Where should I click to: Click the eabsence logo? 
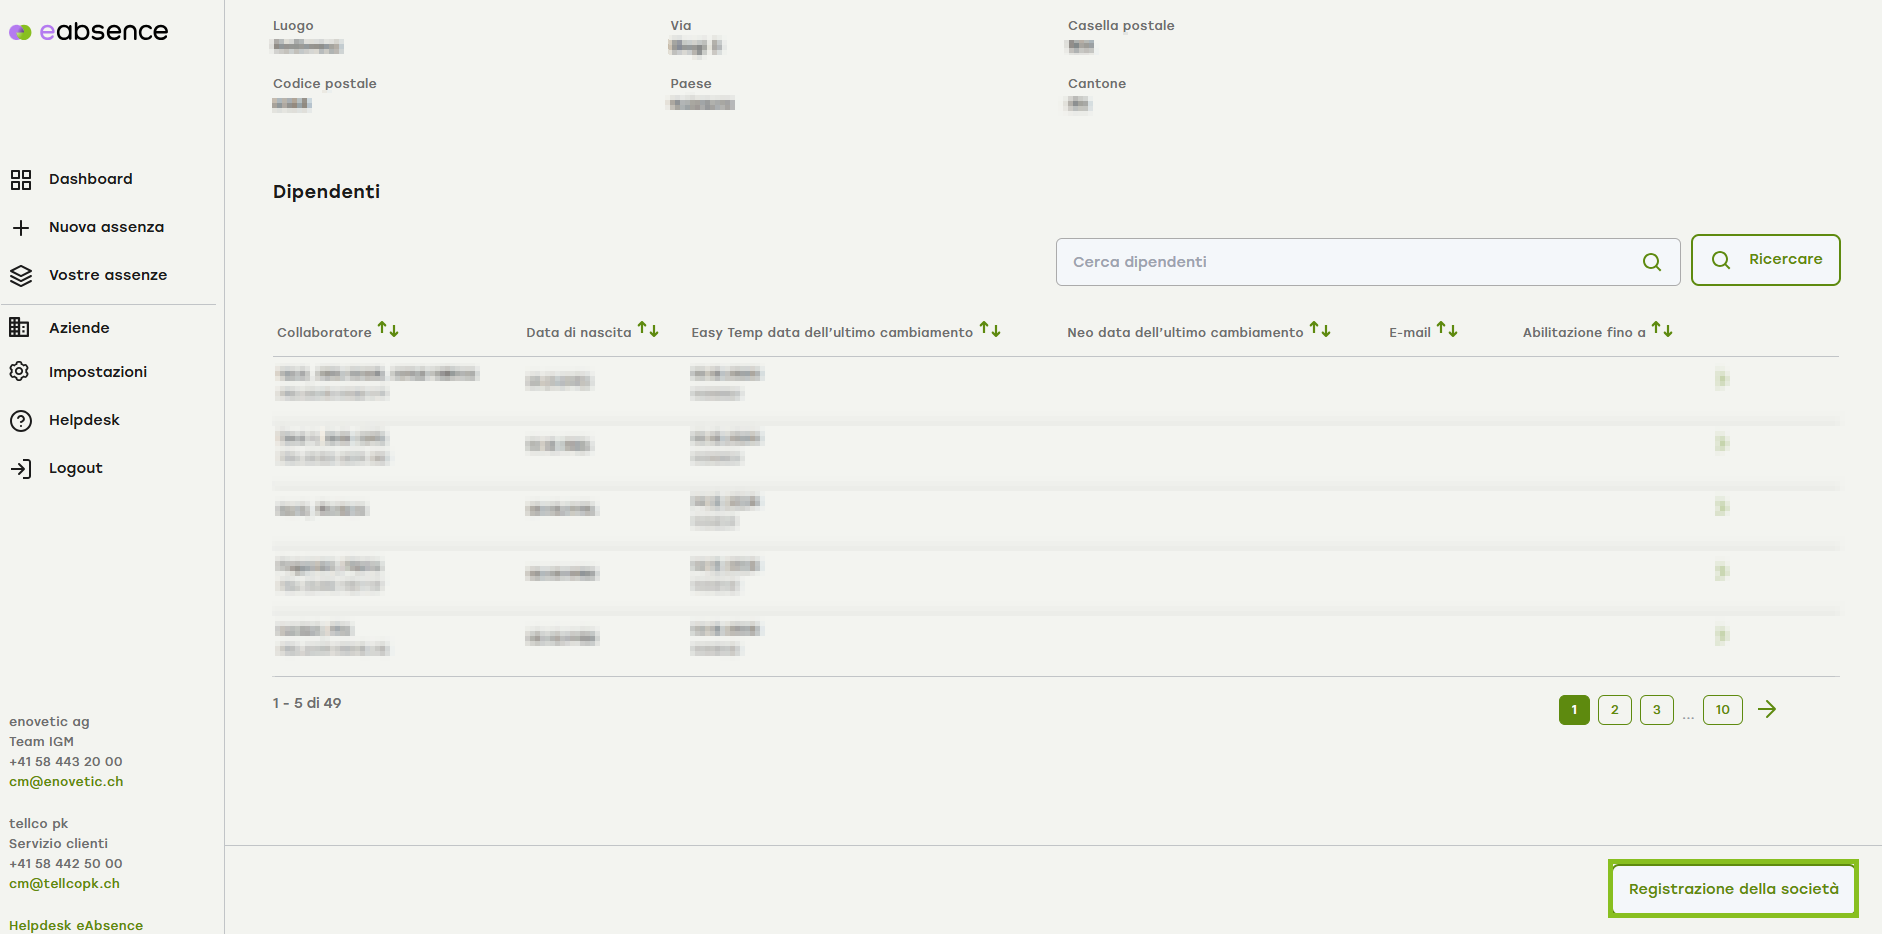click(x=89, y=32)
